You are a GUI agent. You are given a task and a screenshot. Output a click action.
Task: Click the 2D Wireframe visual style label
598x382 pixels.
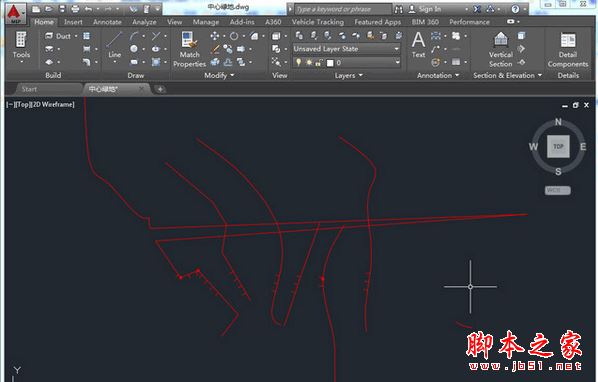[54, 104]
